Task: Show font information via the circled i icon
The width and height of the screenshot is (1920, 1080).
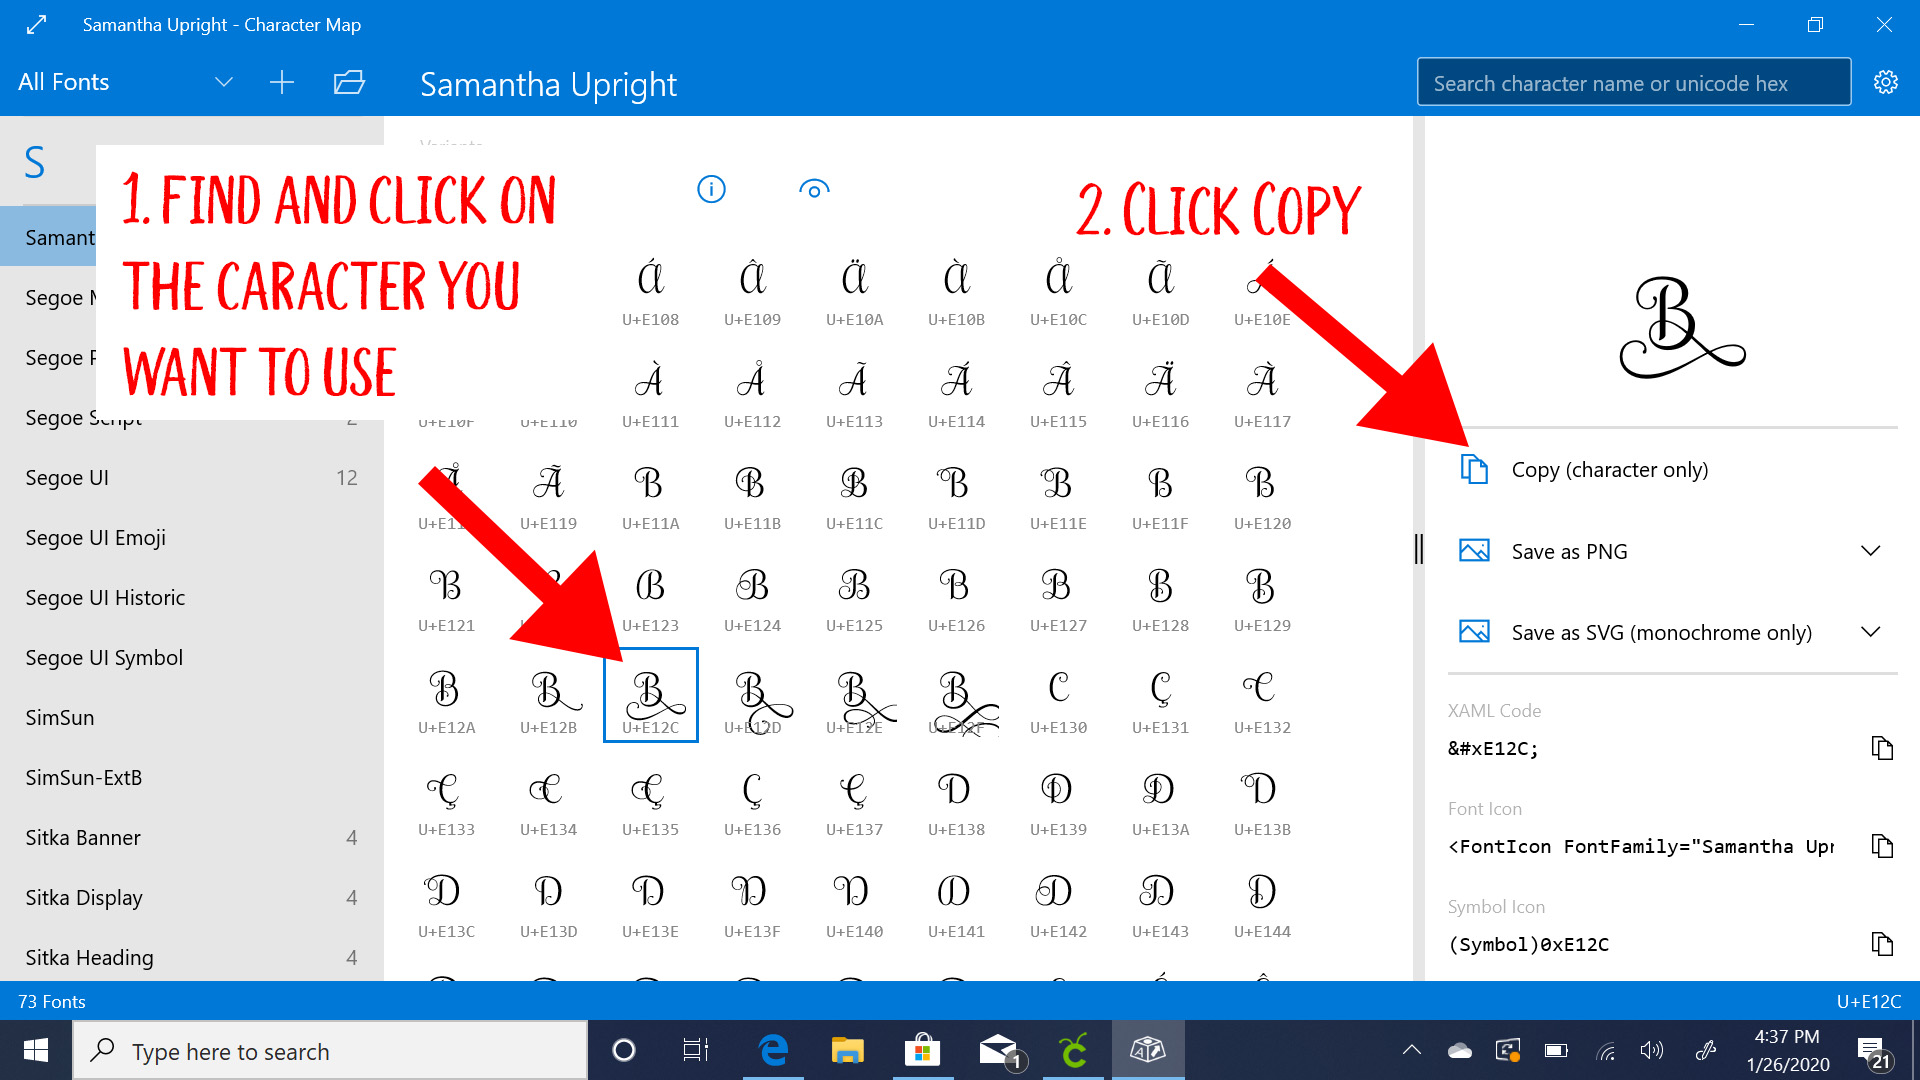Action: click(711, 189)
